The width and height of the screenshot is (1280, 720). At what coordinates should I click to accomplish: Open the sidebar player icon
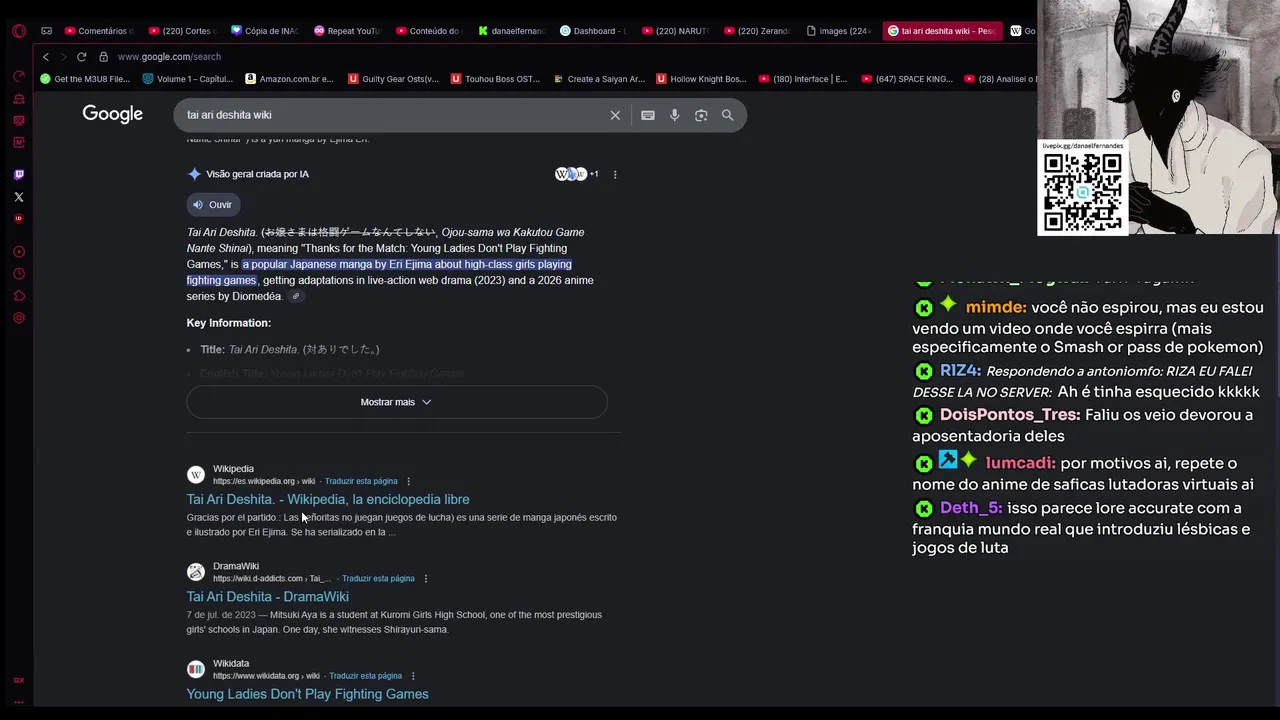[x=18, y=252]
